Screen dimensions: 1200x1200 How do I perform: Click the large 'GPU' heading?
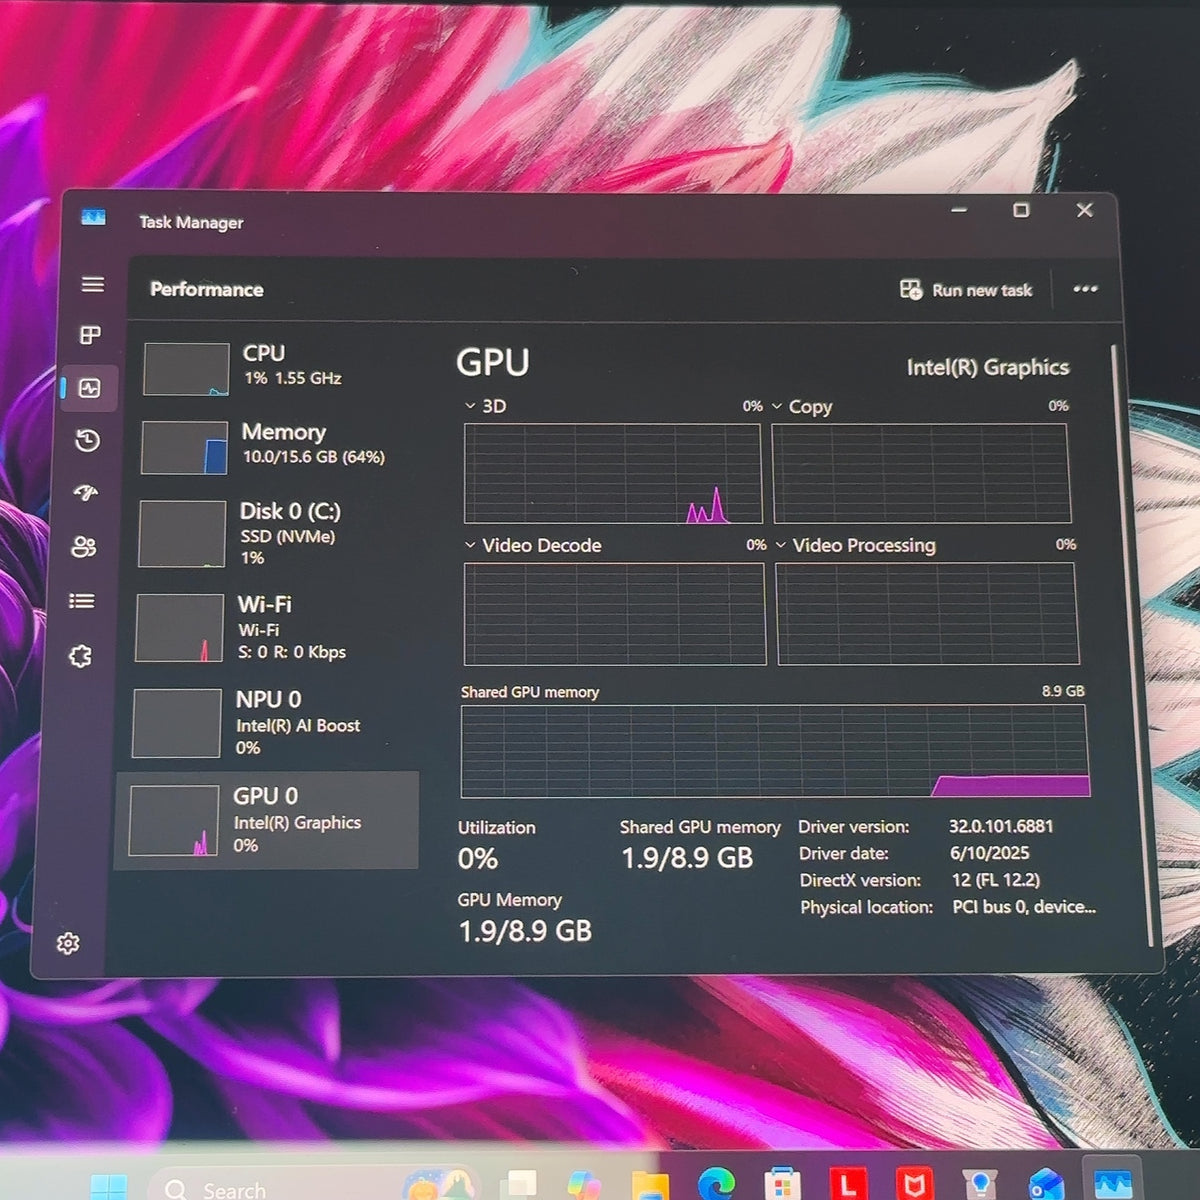(493, 362)
